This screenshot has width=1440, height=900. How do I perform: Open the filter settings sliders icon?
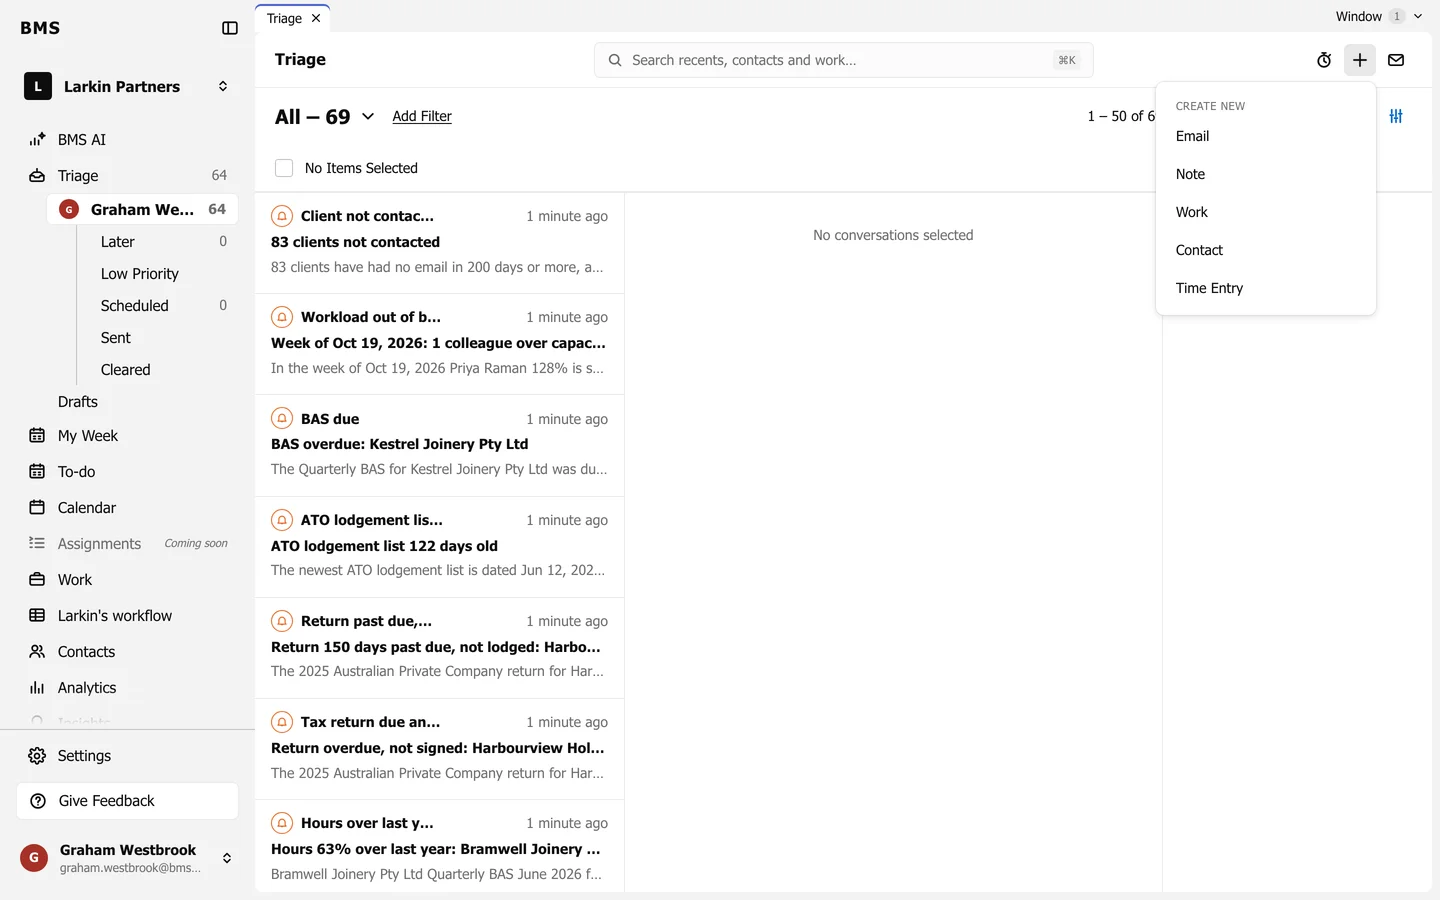(x=1396, y=116)
